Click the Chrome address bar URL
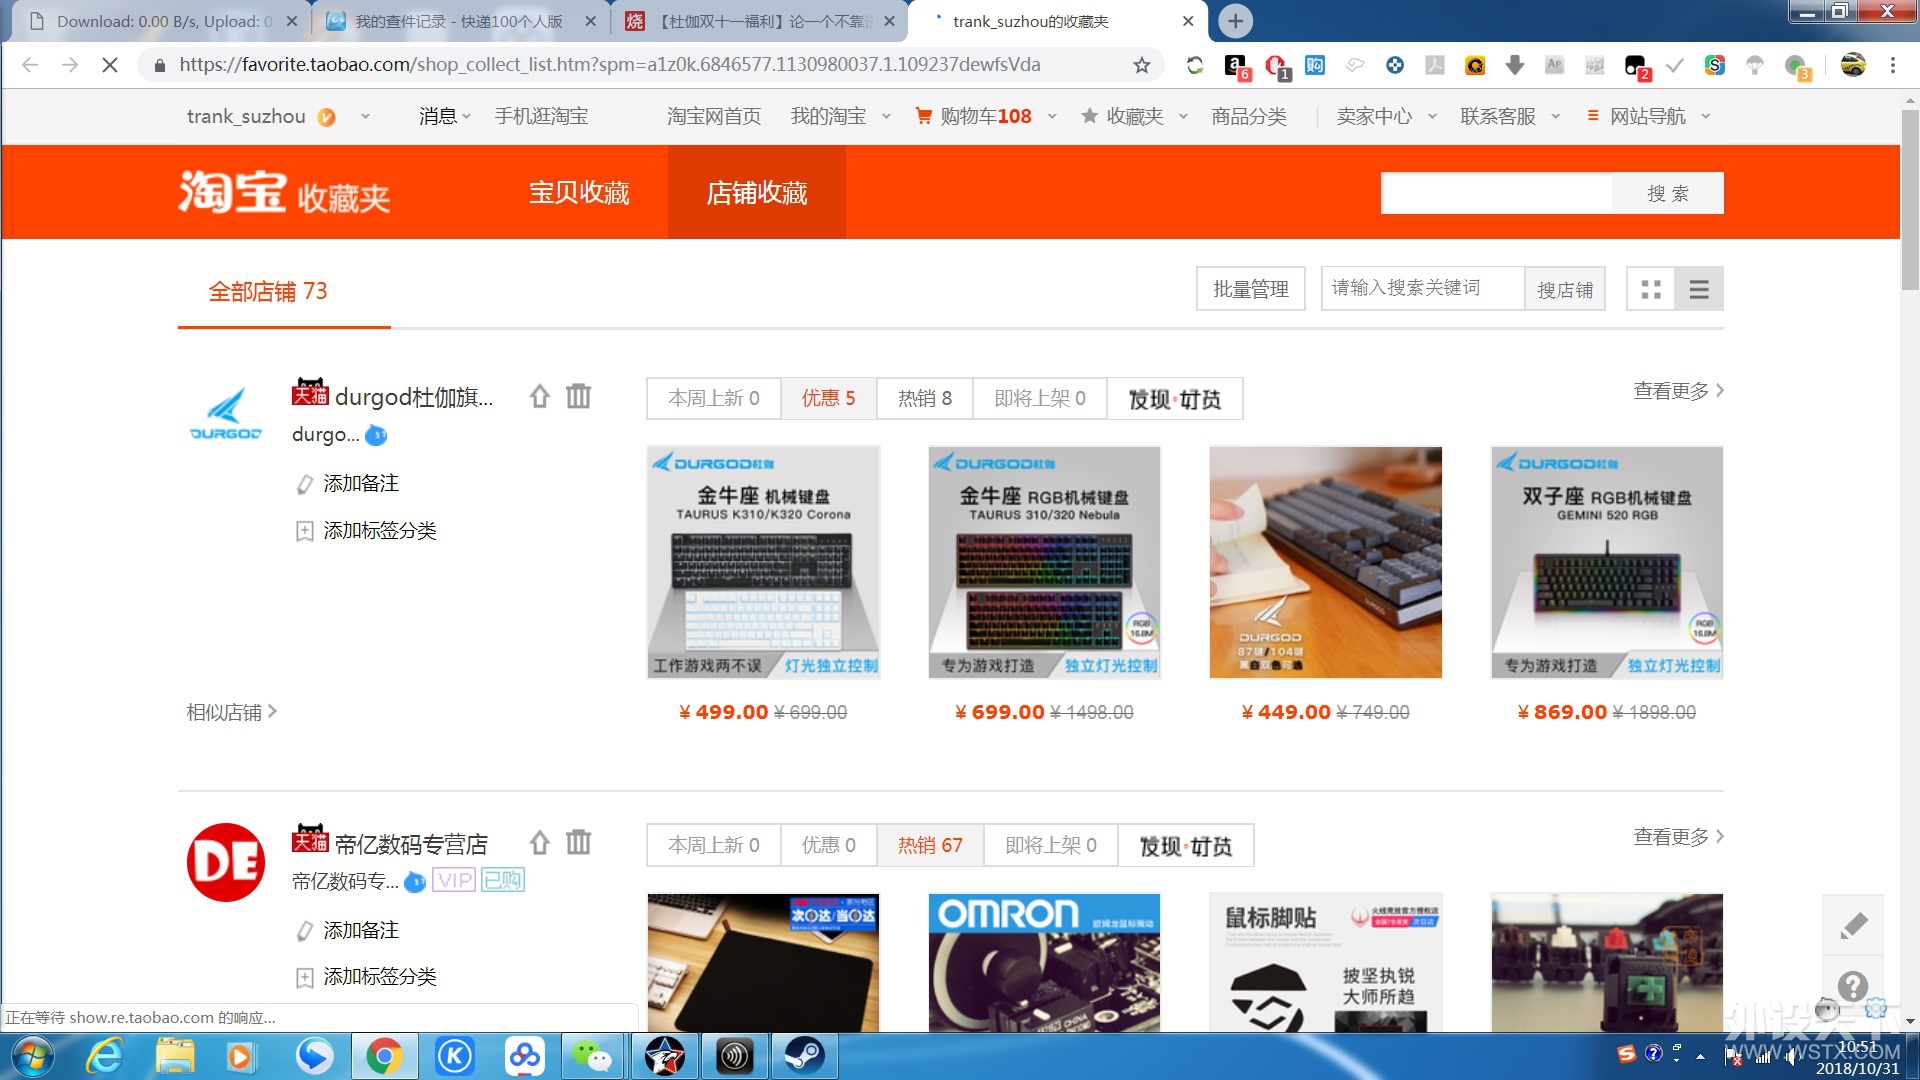The image size is (1920, 1080). [x=610, y=65]
